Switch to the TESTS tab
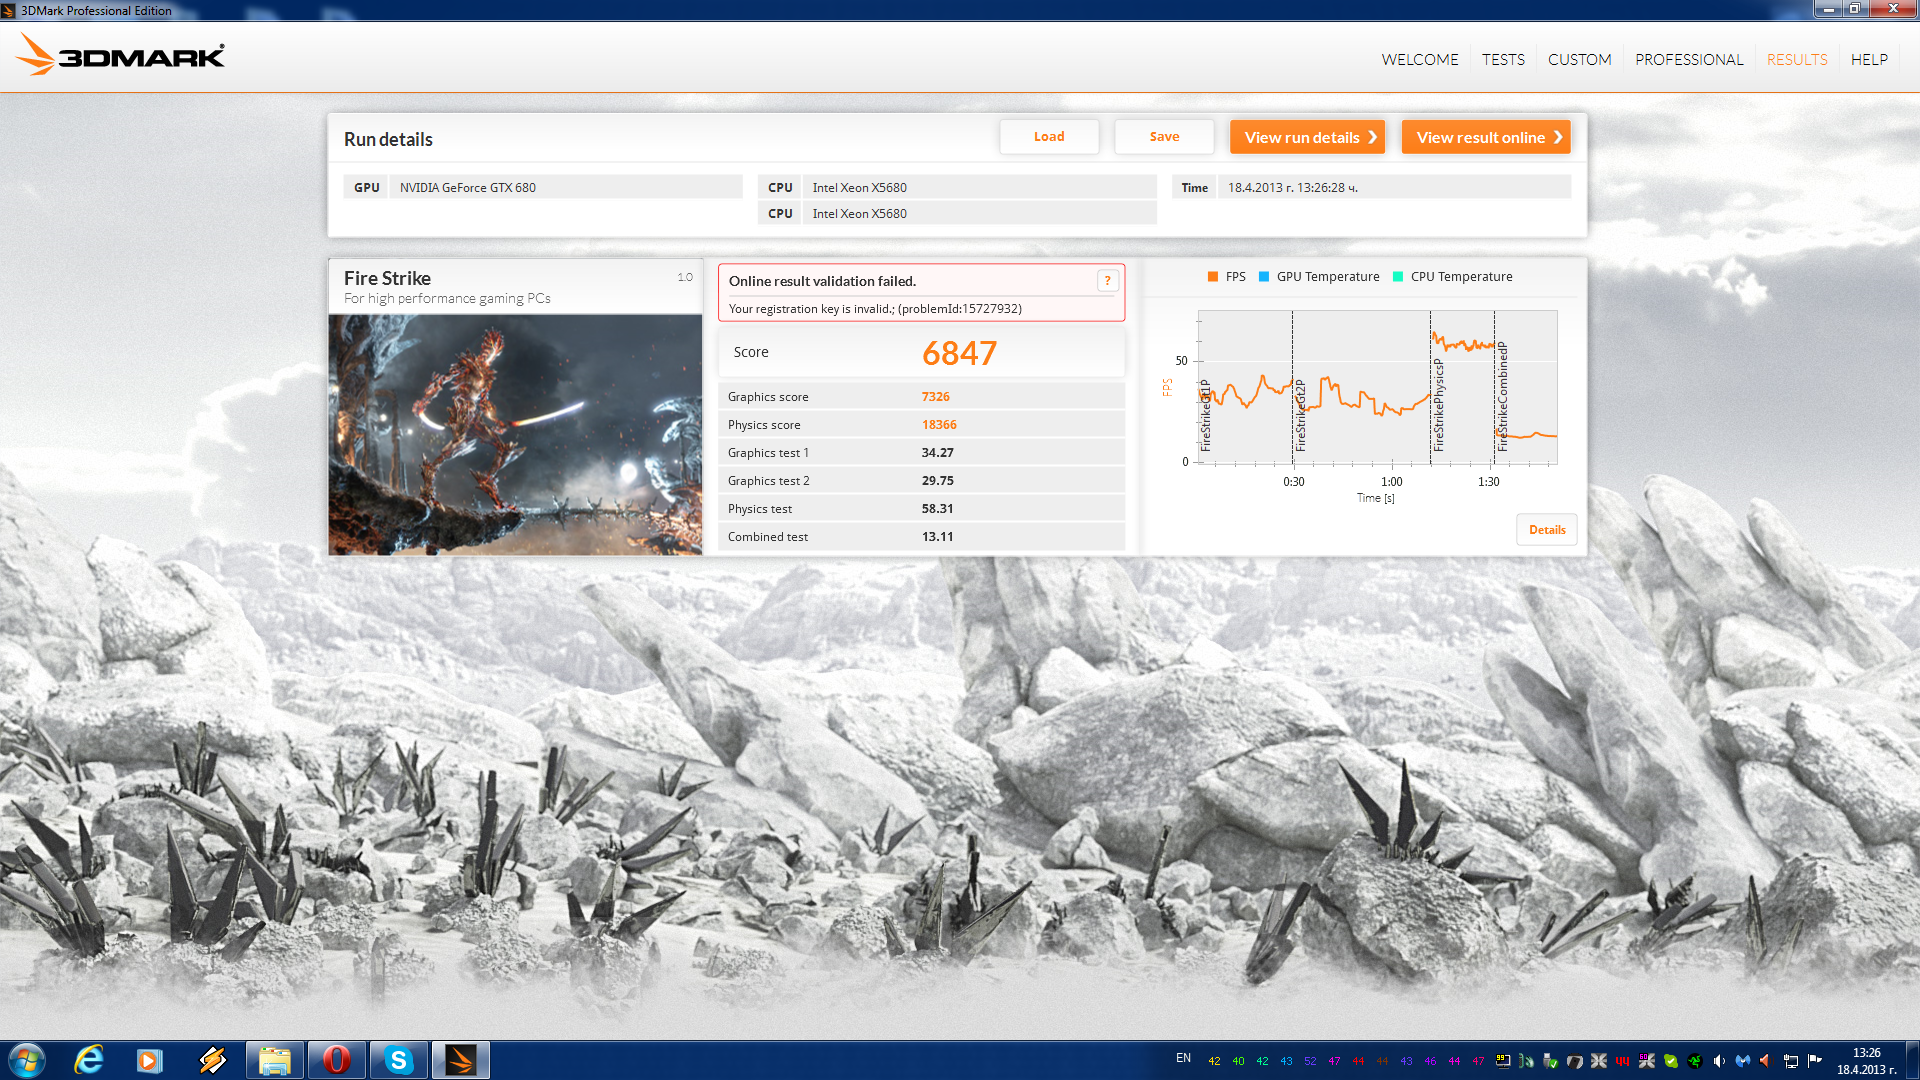Screen dimensions: 1920x1080 click(1503, 60)
